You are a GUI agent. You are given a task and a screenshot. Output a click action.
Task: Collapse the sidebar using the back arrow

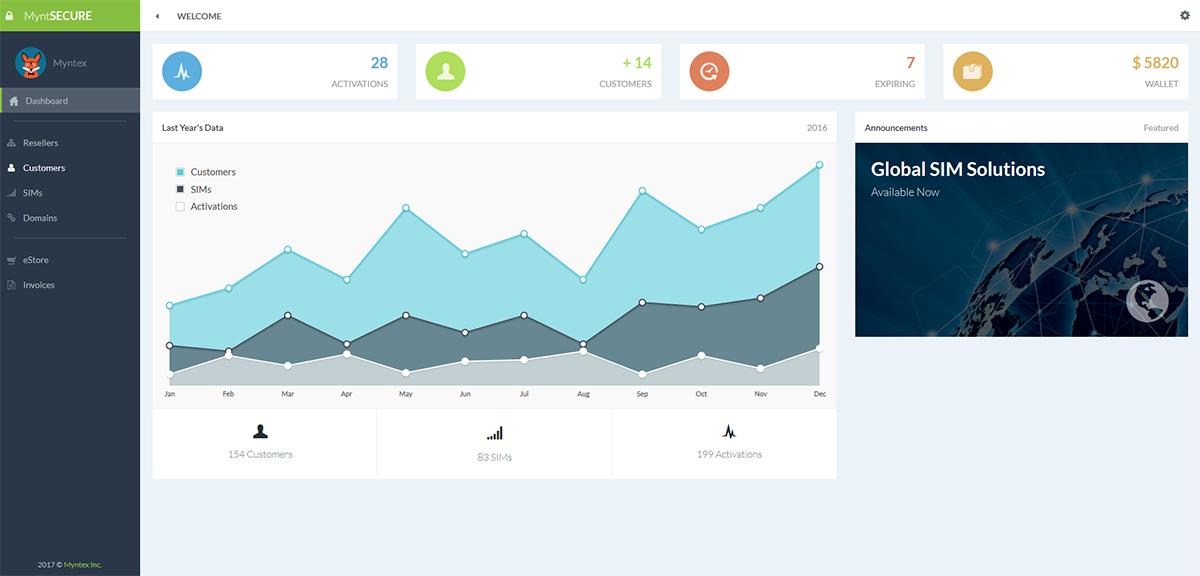coord(157,16)
